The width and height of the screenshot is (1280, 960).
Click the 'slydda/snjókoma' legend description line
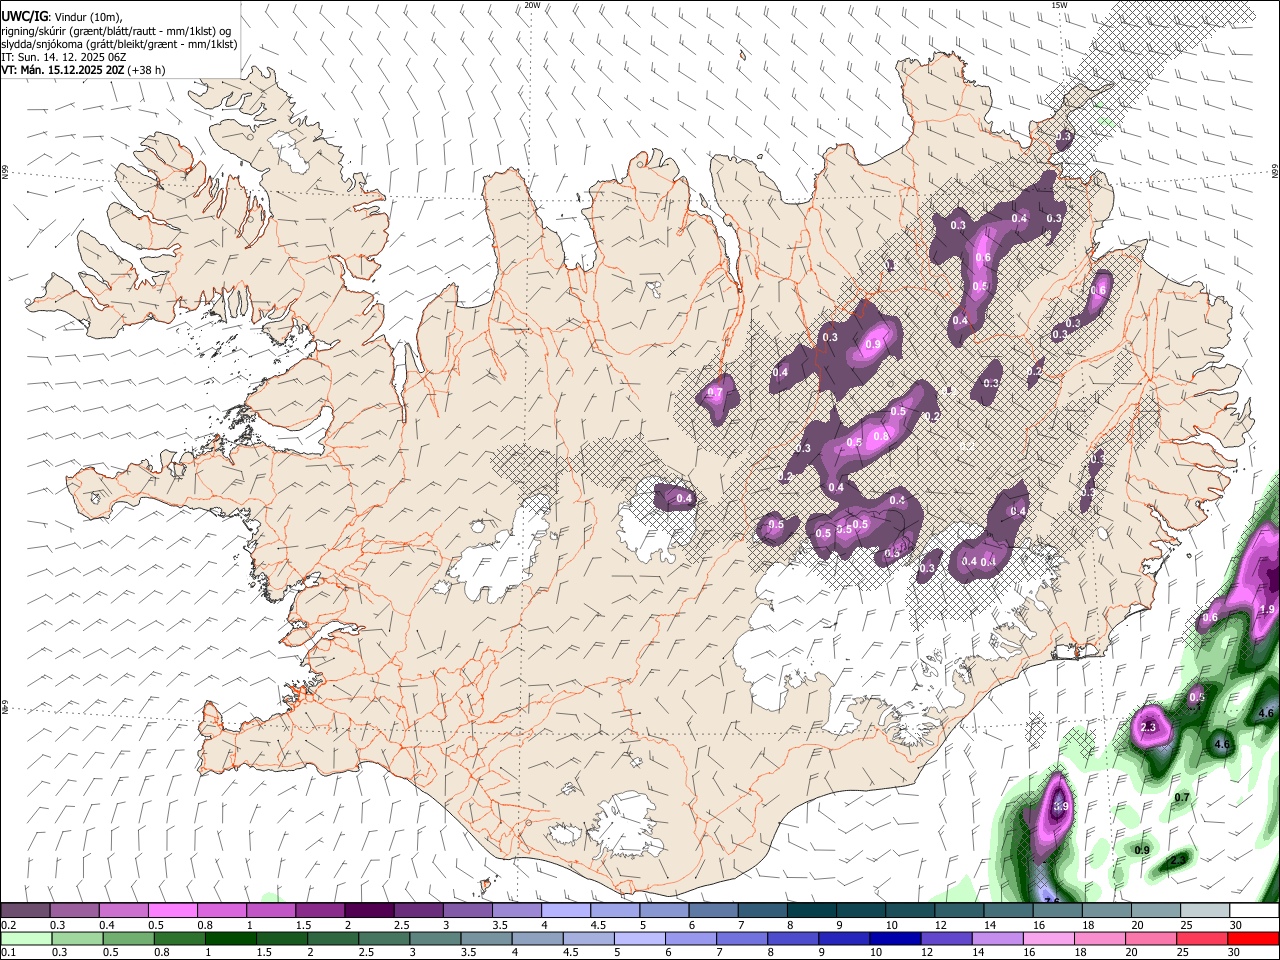click(x=119, y=44)
